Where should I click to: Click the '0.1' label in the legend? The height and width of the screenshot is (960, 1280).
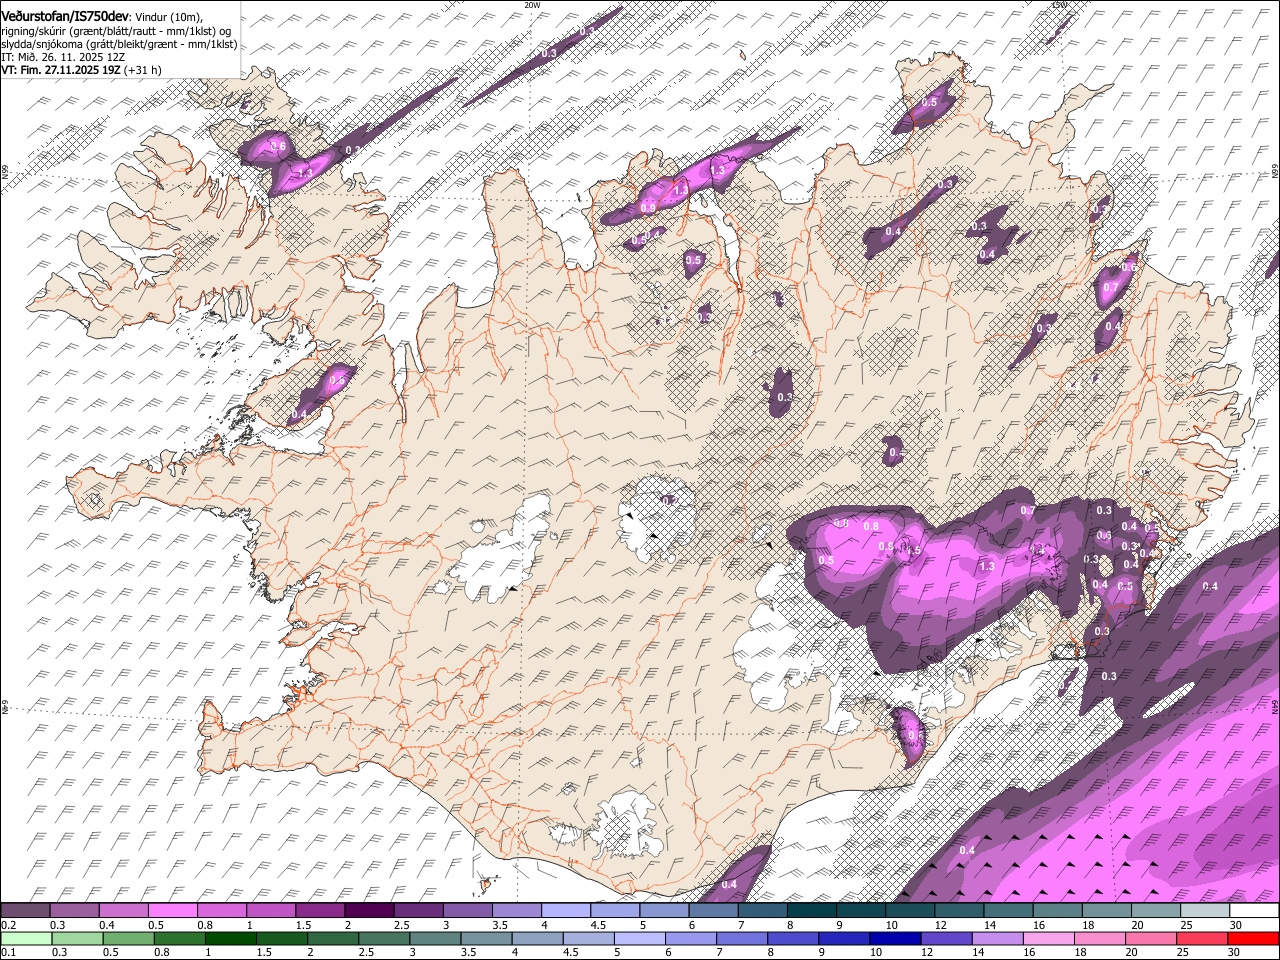(8, 952)
